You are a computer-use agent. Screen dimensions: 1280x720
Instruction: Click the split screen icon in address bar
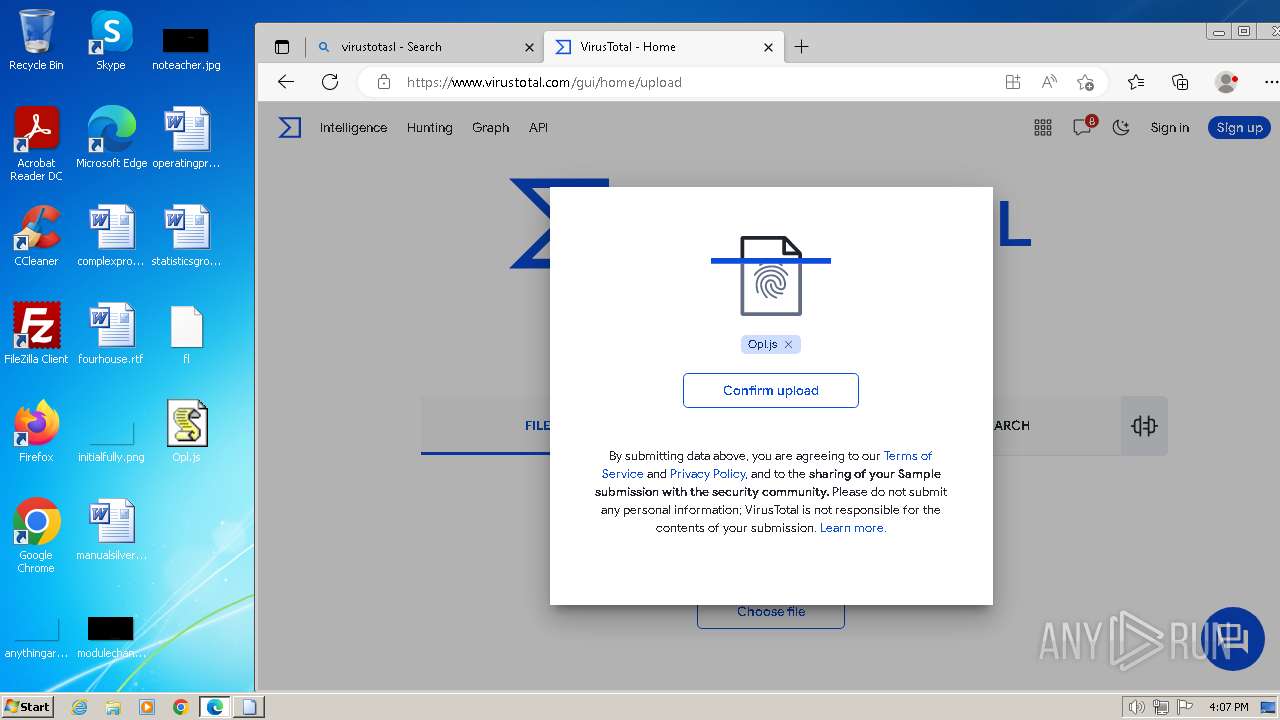(1013, 82)
